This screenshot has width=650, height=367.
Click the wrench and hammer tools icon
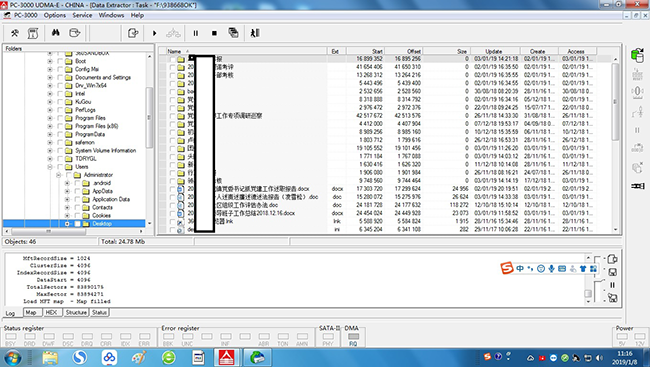pyautogui.click(x=15, y=33)
